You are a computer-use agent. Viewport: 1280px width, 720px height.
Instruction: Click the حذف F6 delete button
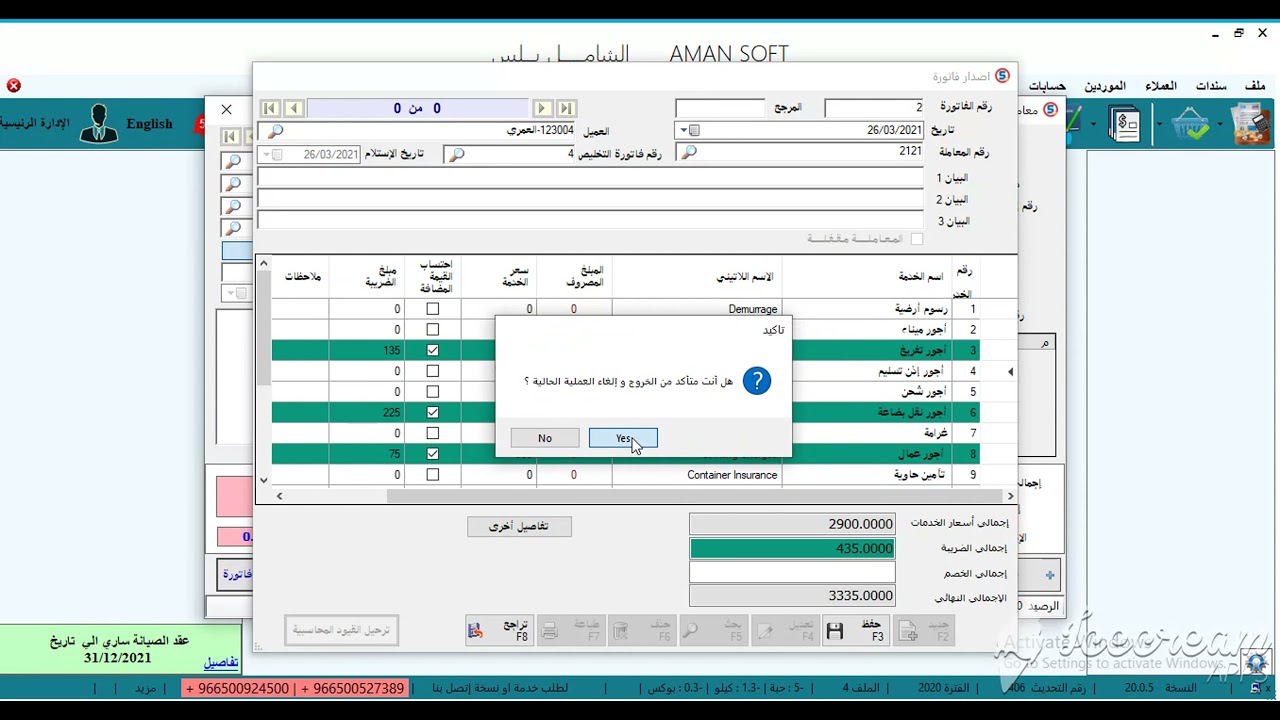(641, 630)
